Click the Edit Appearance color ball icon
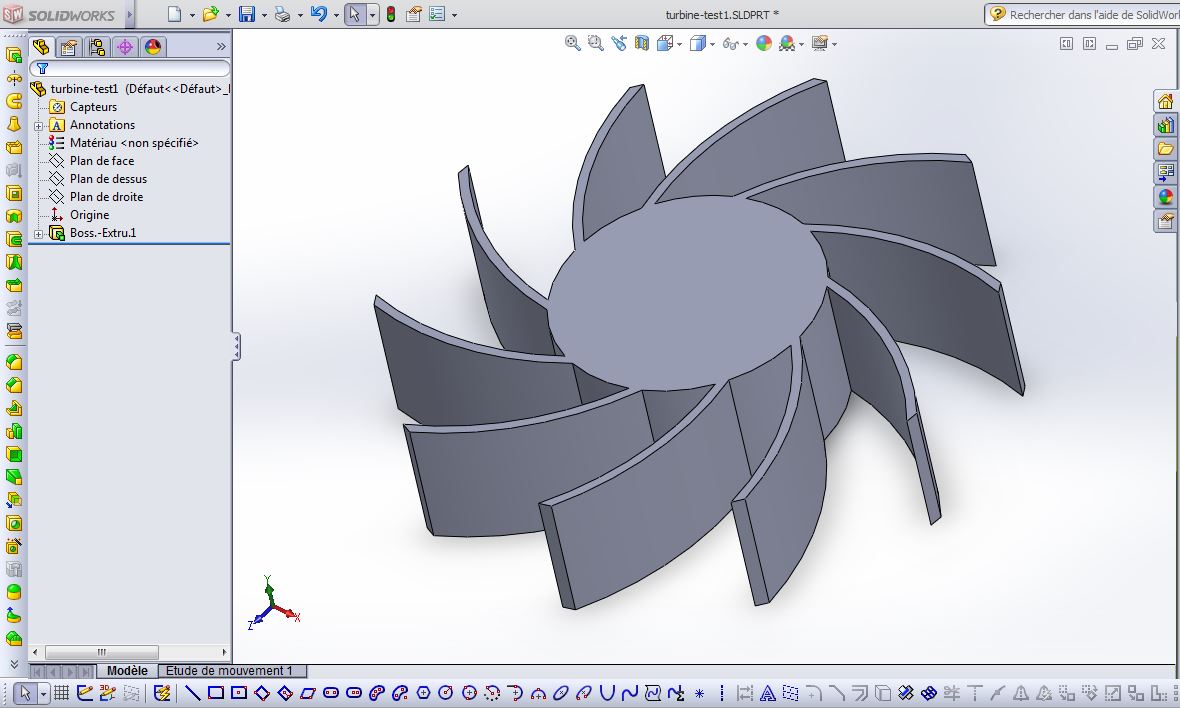The image size is (1180, 708). [764, 44]
